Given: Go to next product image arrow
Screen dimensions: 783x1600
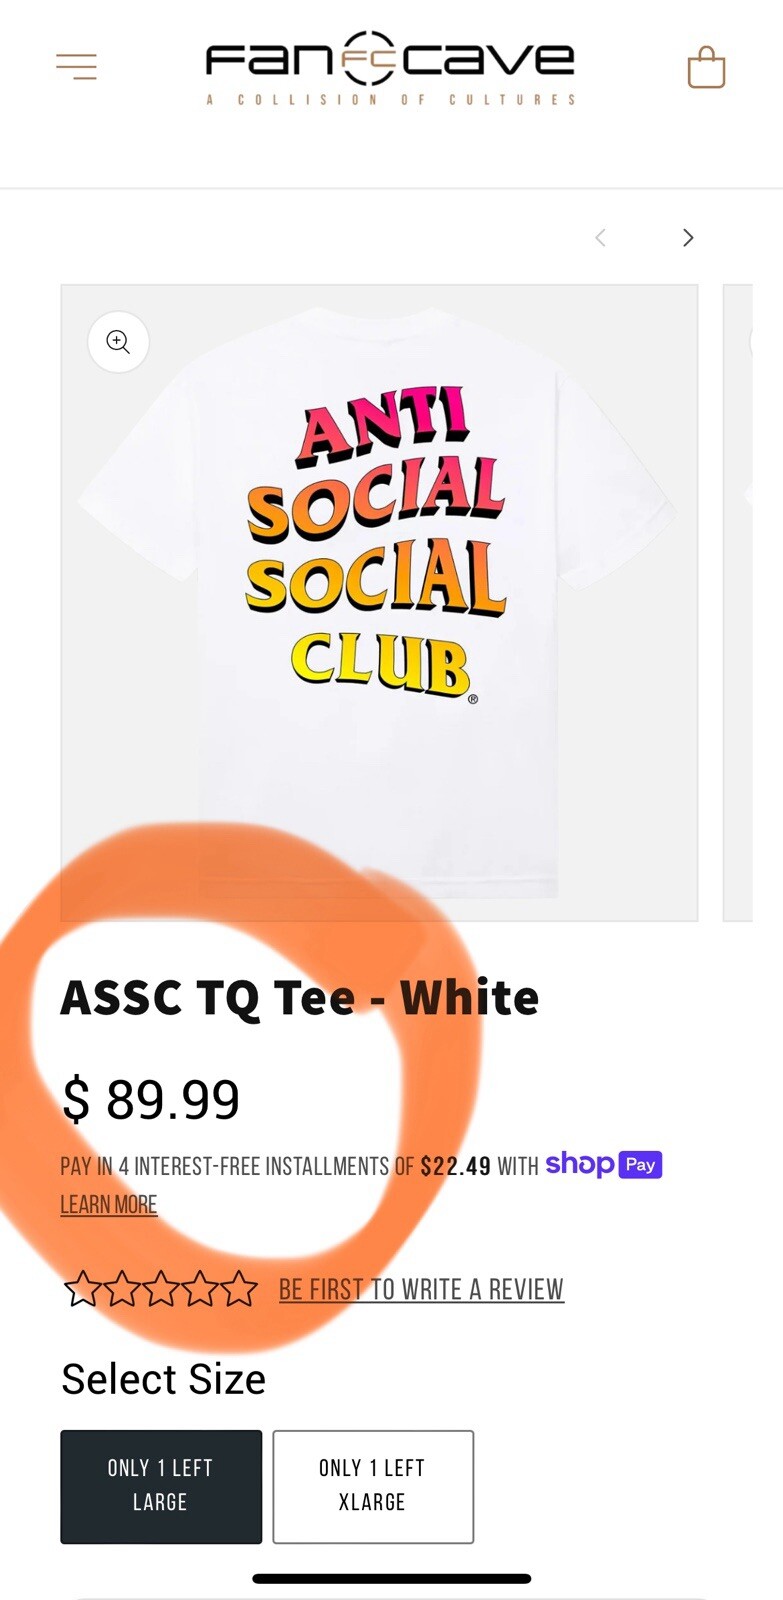Looking at the screenshot, I should tap(688, 238).
